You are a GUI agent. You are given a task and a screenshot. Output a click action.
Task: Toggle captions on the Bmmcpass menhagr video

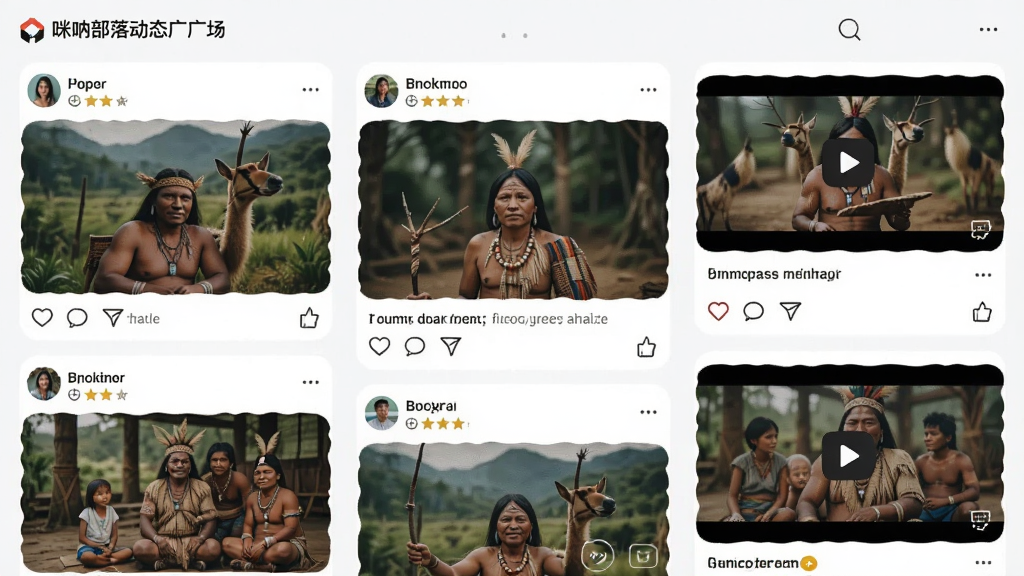980,229
